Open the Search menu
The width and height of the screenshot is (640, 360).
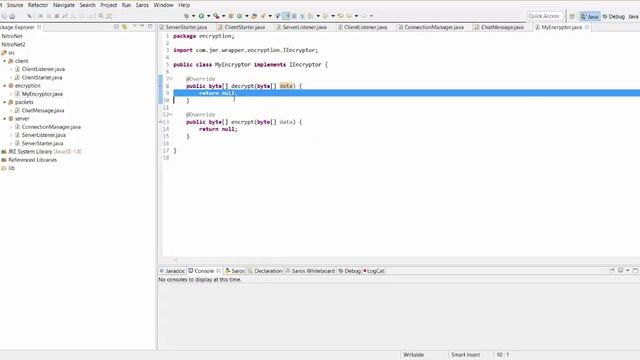point(87,5)
